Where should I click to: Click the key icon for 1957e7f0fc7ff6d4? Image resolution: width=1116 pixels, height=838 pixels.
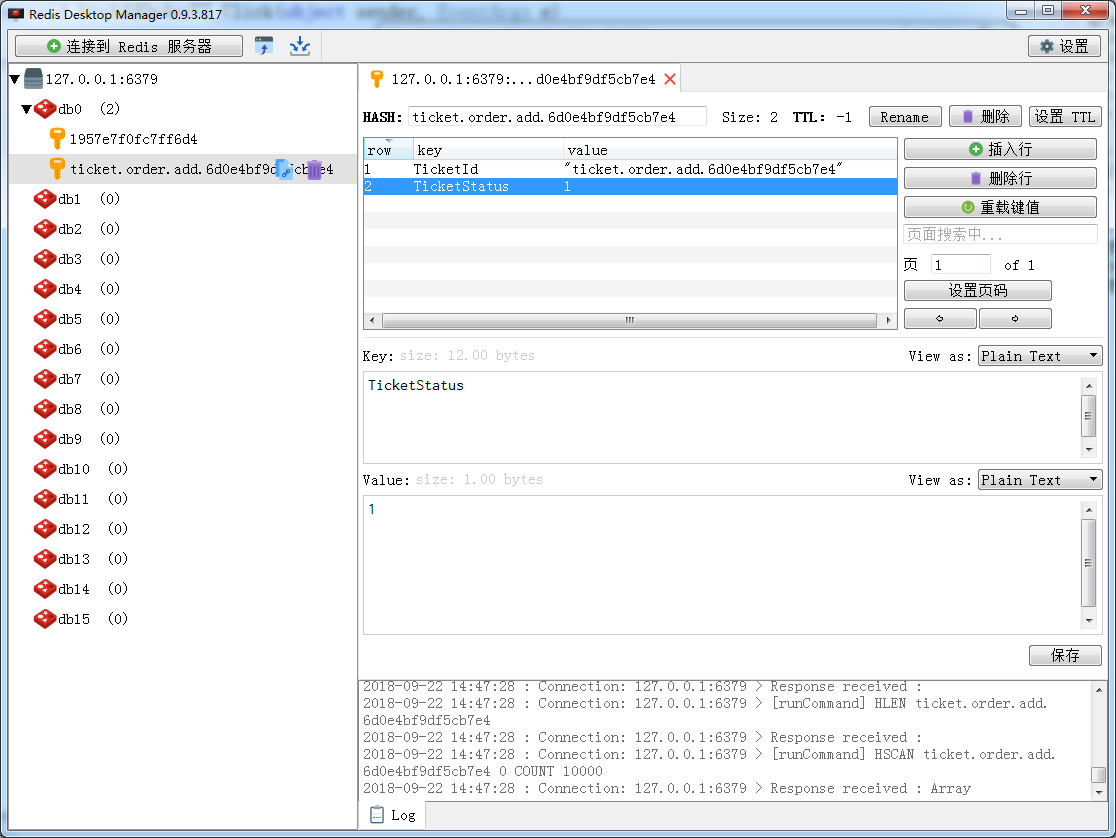[x=58, y=139]
